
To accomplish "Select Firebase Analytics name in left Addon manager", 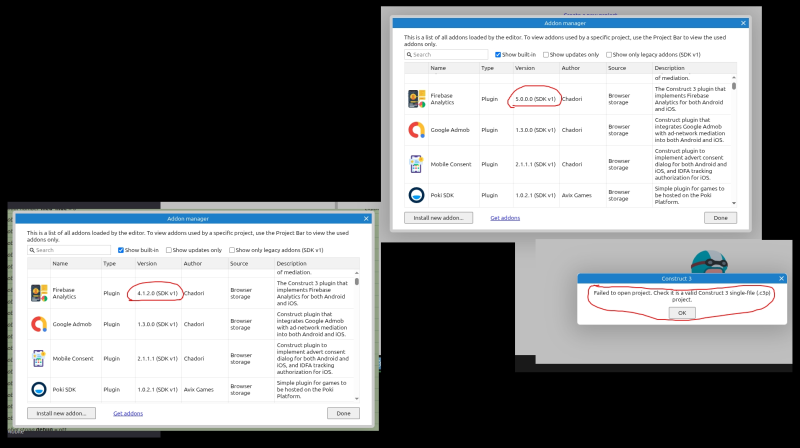I will click(64, 293).
